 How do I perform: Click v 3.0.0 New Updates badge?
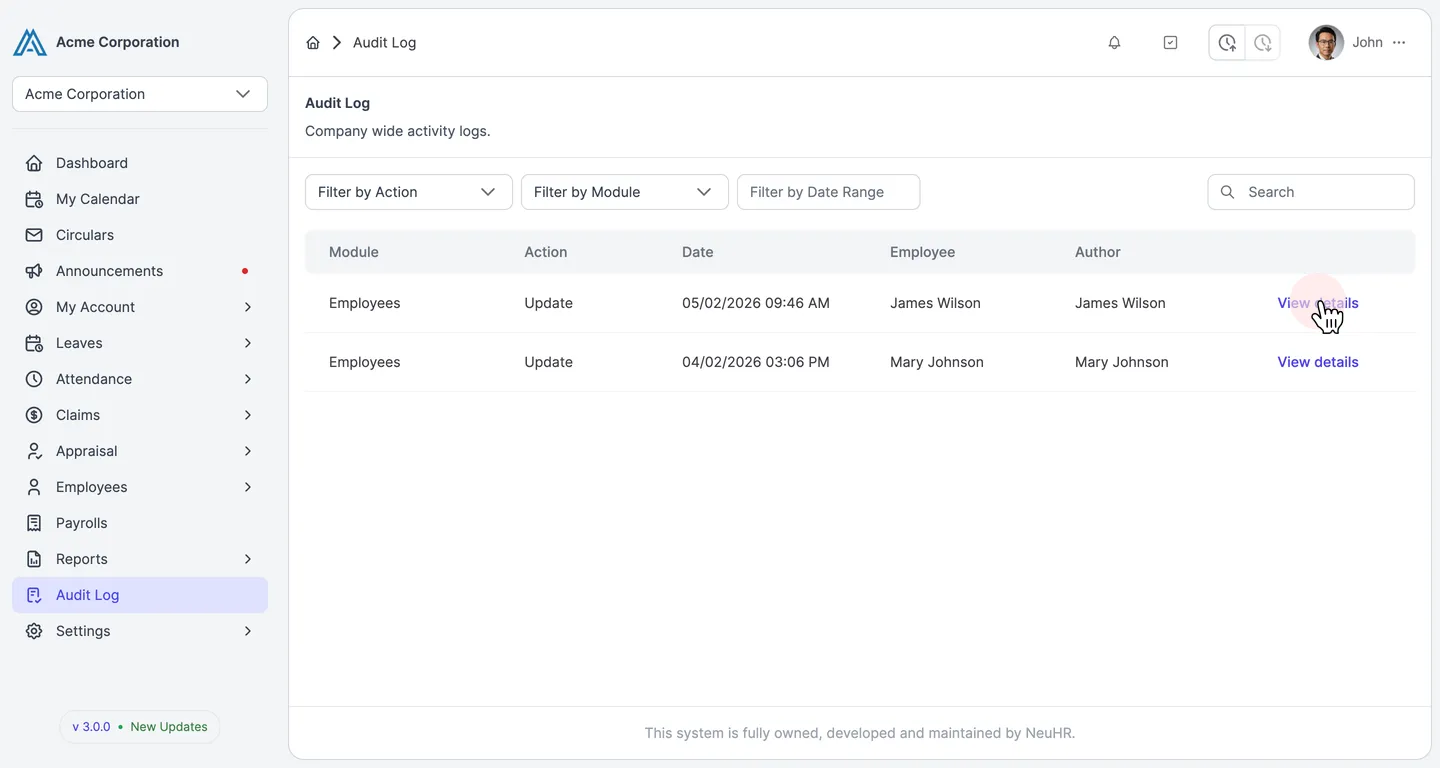140,727
